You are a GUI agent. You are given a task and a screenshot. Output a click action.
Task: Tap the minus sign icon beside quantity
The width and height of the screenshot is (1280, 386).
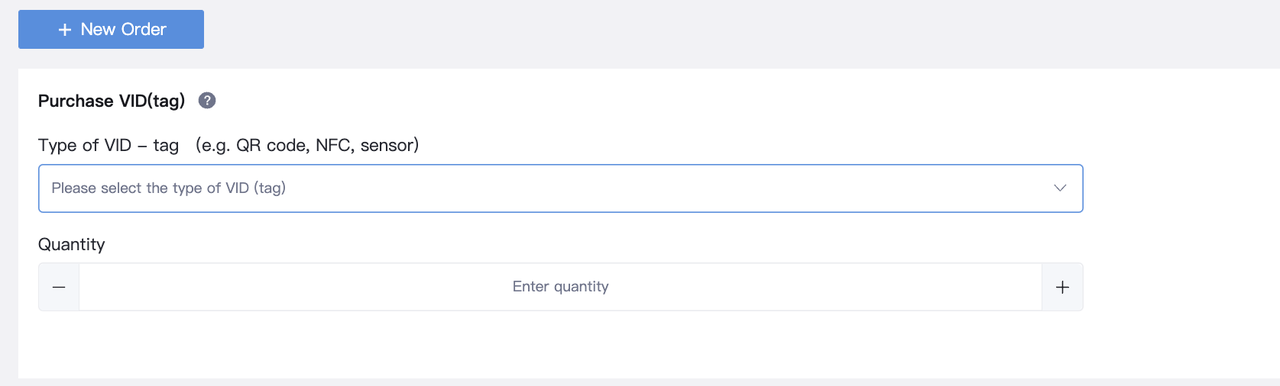(59, 287)
